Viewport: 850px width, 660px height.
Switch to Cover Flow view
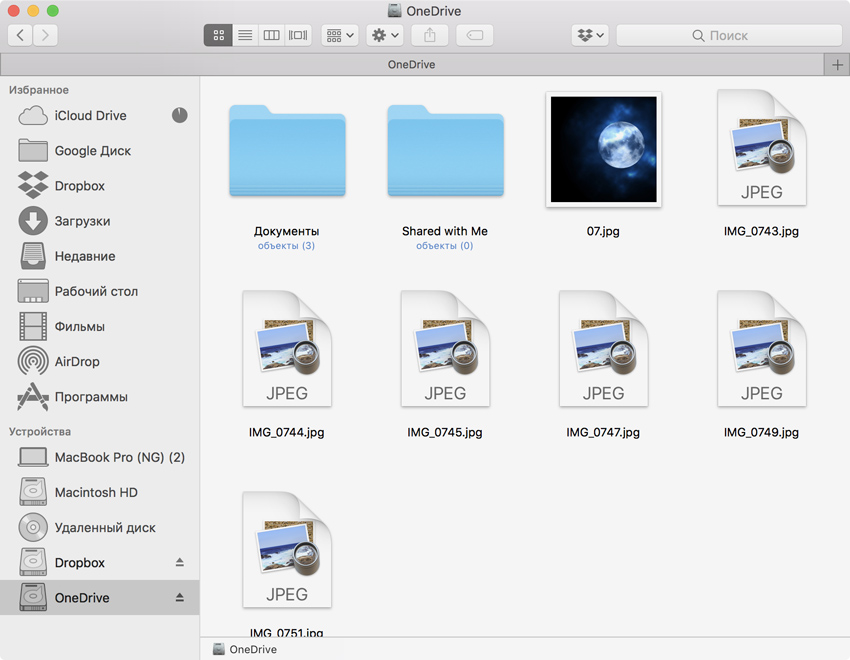tap(298, 35)
